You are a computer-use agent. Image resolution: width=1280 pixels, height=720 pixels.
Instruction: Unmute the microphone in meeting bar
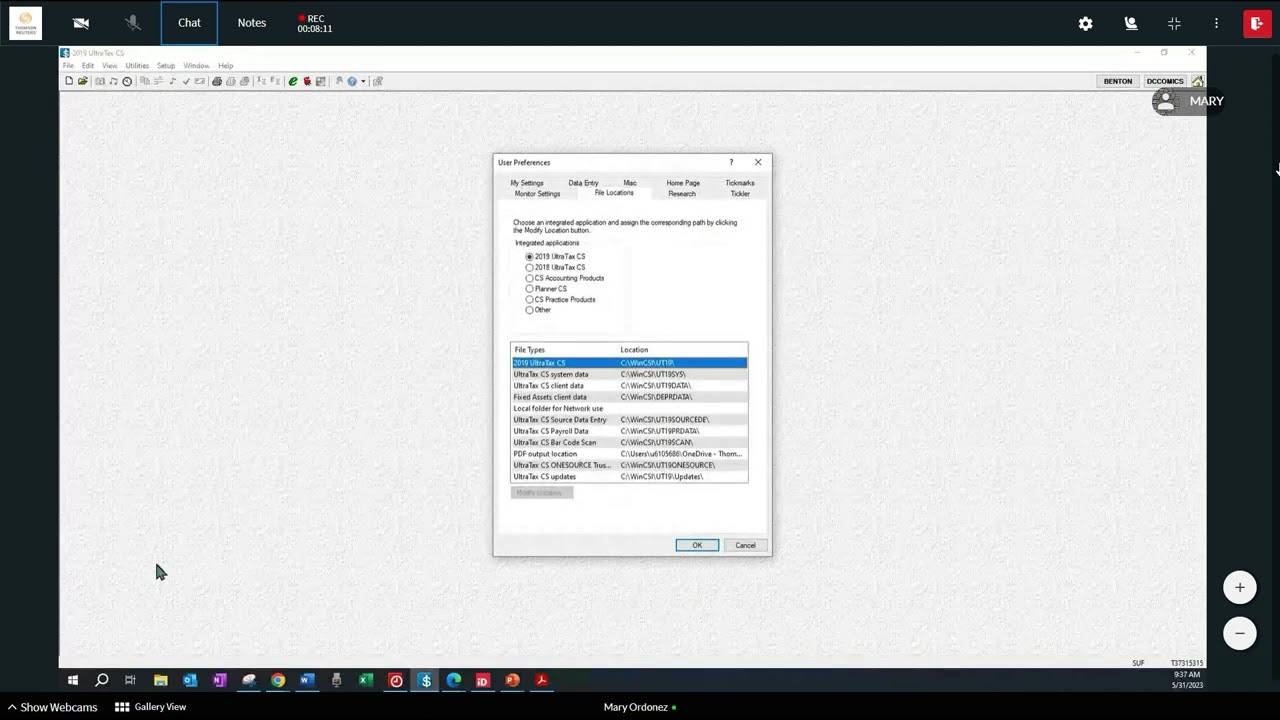pyautogui.click(x=134, y=23)
